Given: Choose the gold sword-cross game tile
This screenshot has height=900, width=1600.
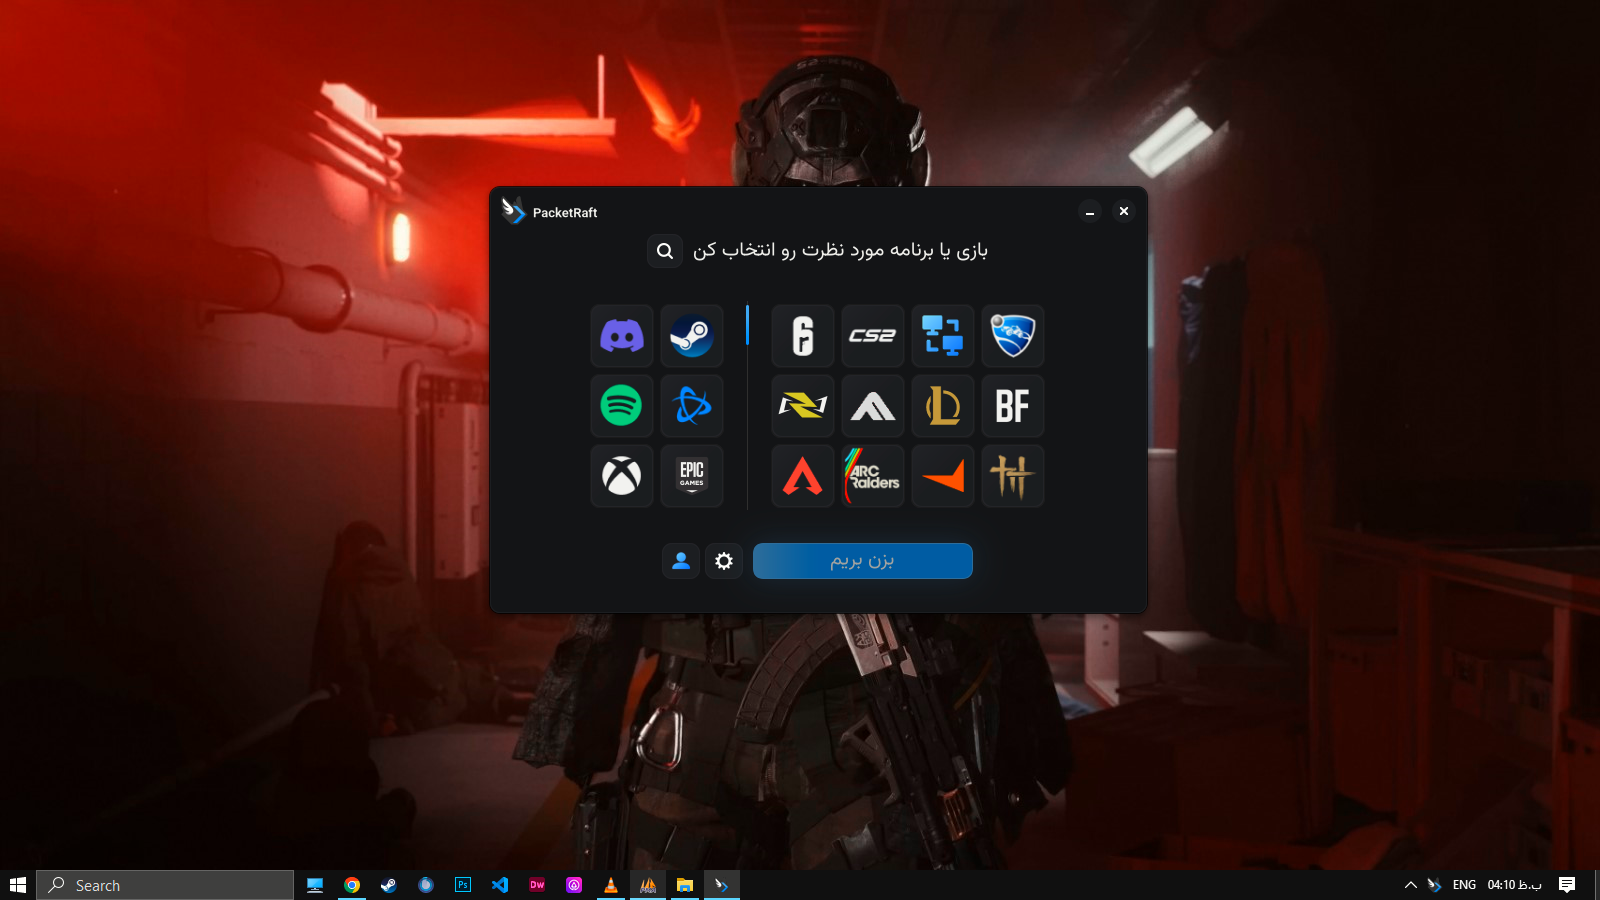Looking at the screenshot, I should tap(1013, 476).
